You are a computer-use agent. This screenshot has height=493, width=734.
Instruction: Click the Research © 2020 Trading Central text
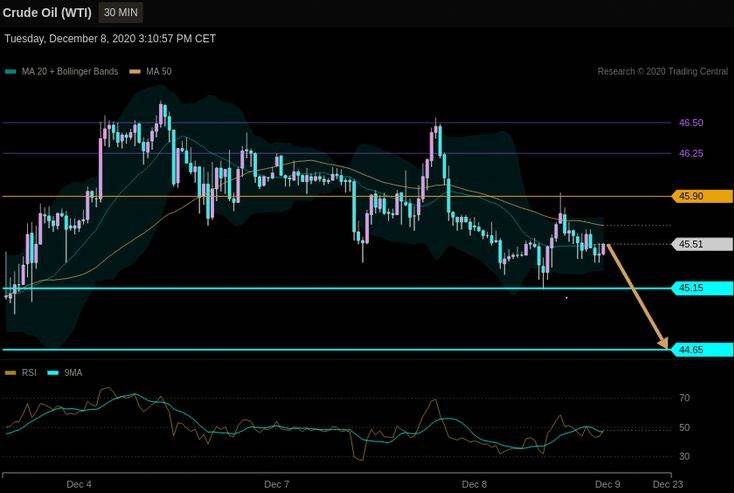[662, 72]
